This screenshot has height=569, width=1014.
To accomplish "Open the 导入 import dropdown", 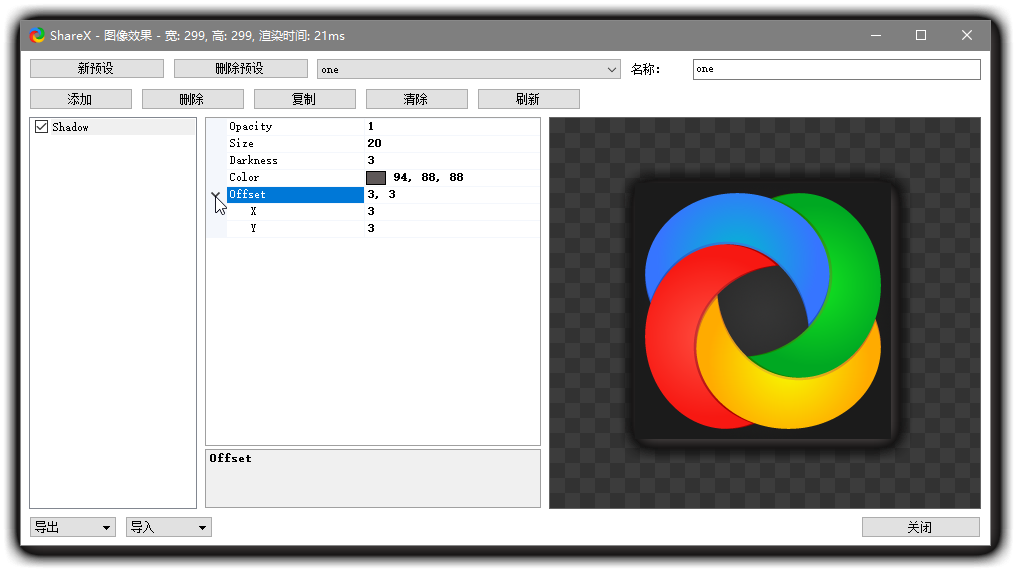I will 169,527.
